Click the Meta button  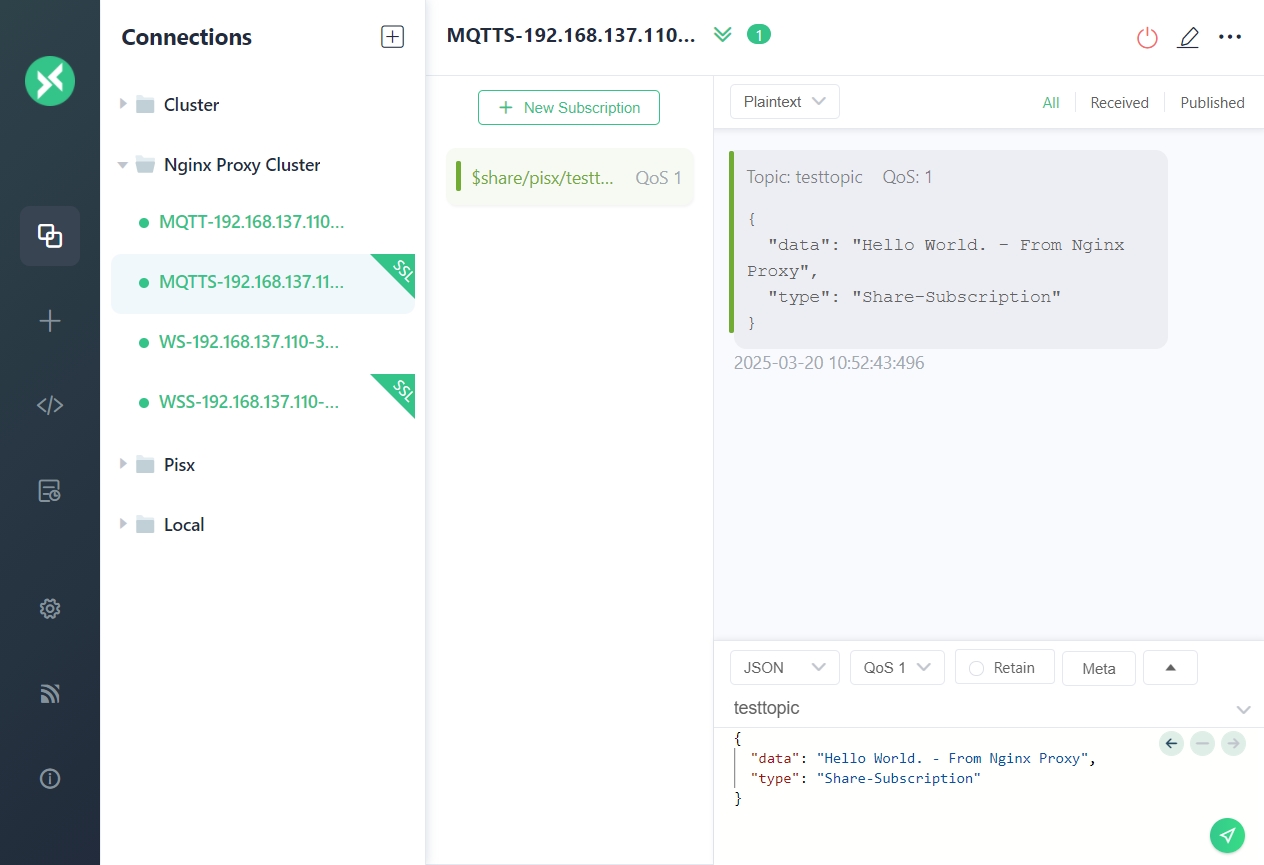click(1098, 669)
